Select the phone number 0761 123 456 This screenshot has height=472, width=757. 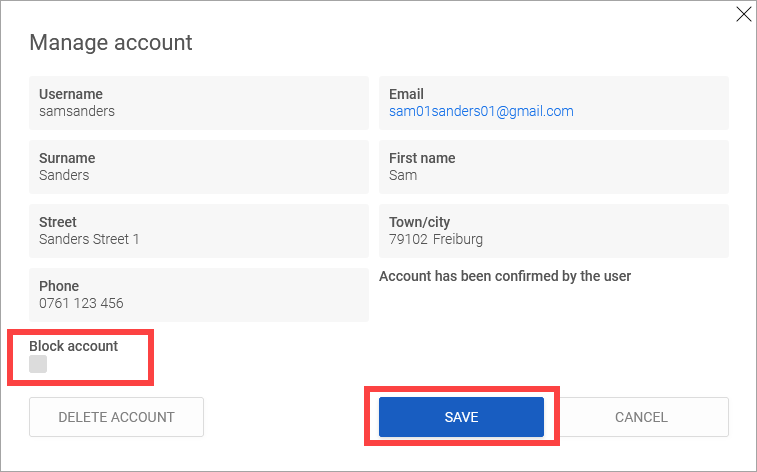81,303
